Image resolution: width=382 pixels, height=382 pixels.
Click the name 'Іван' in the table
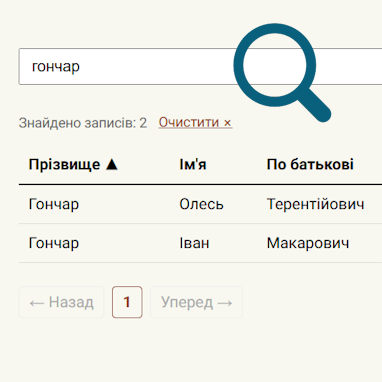point(194,243)
